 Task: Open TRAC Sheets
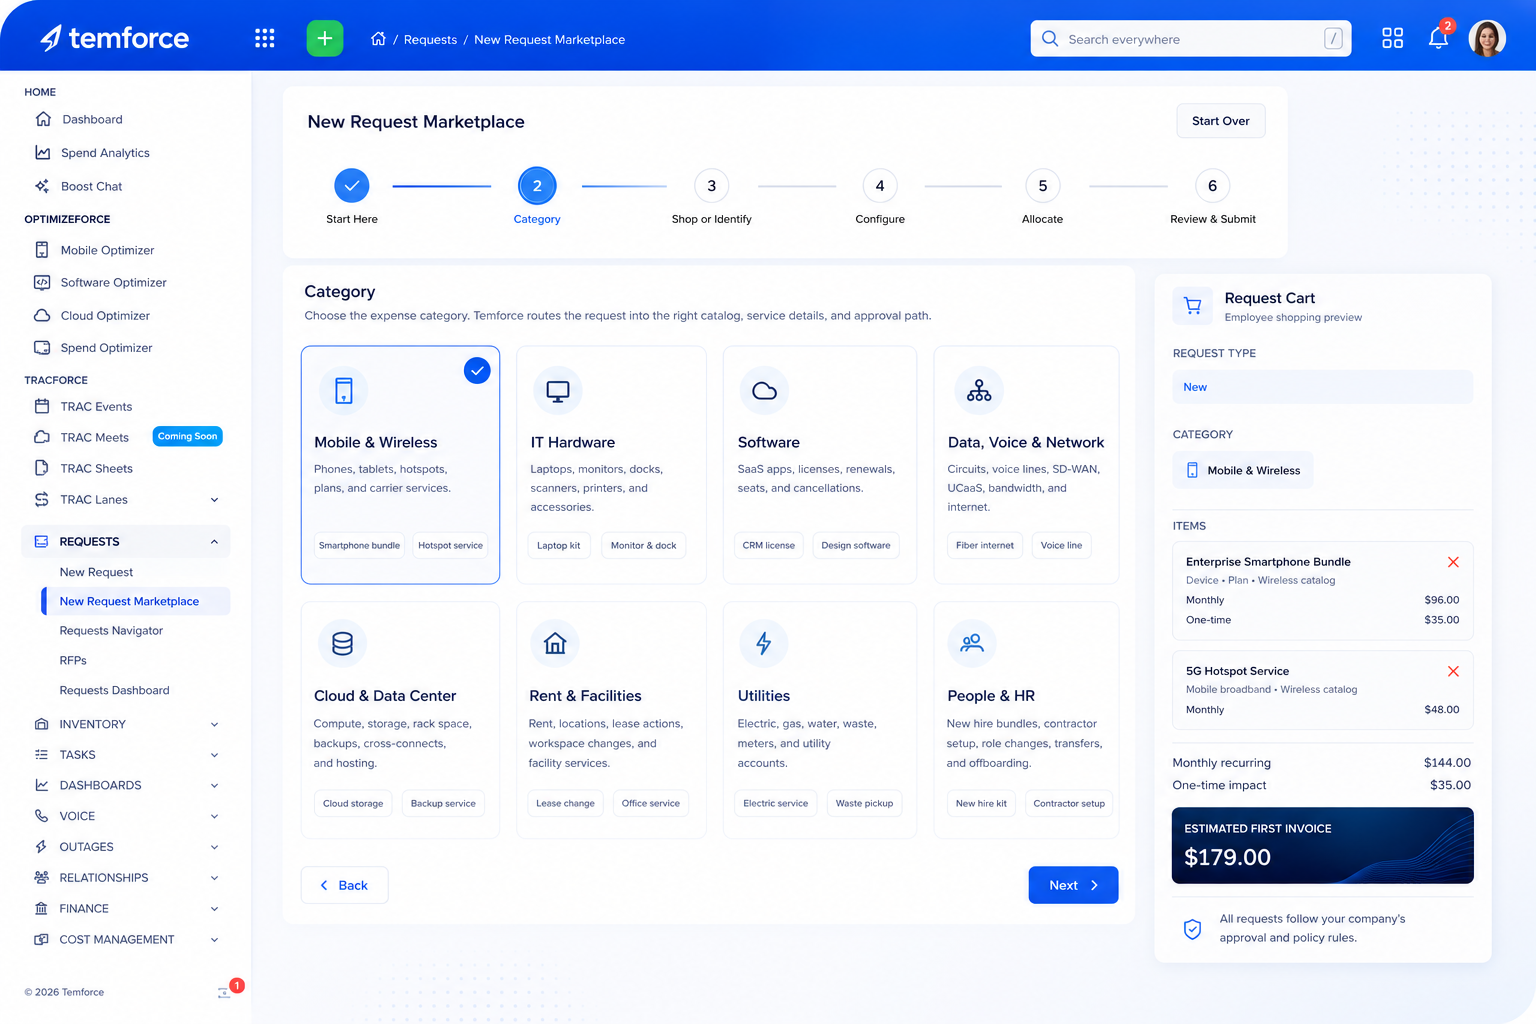(x=96, y=468)
